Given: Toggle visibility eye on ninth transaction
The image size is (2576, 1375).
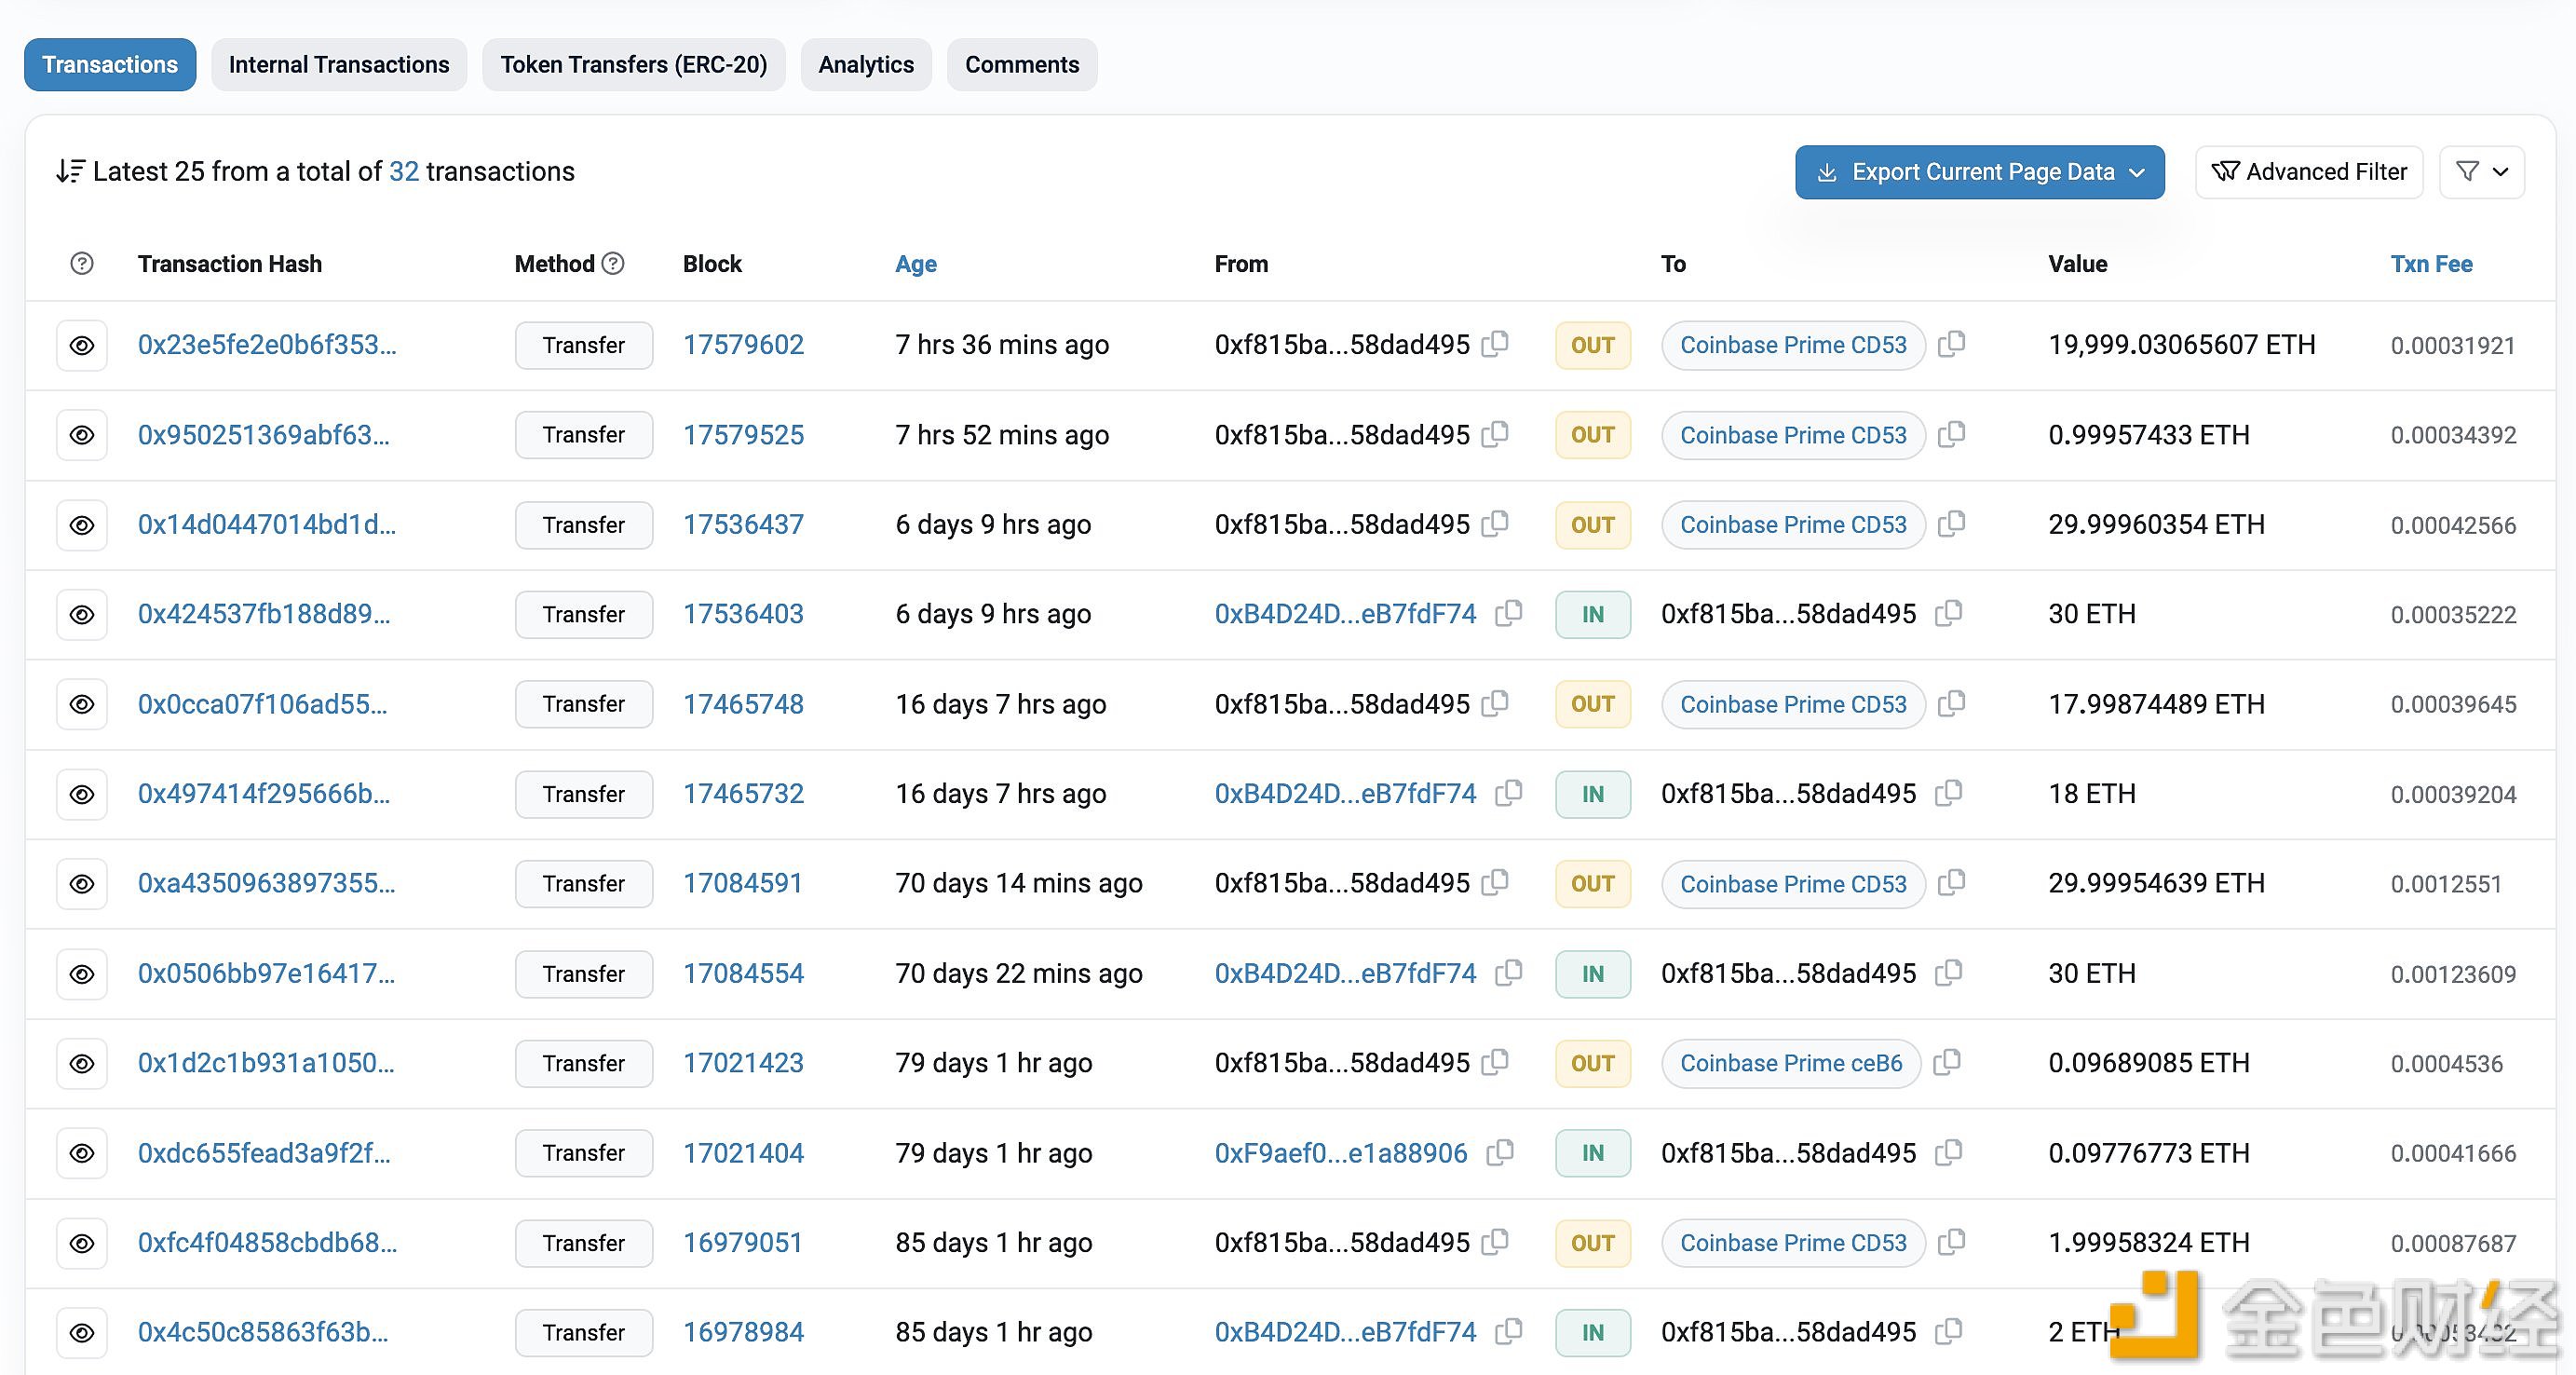Looking at the screenshot, I should pyautogui.click(x=80, y=1061).
